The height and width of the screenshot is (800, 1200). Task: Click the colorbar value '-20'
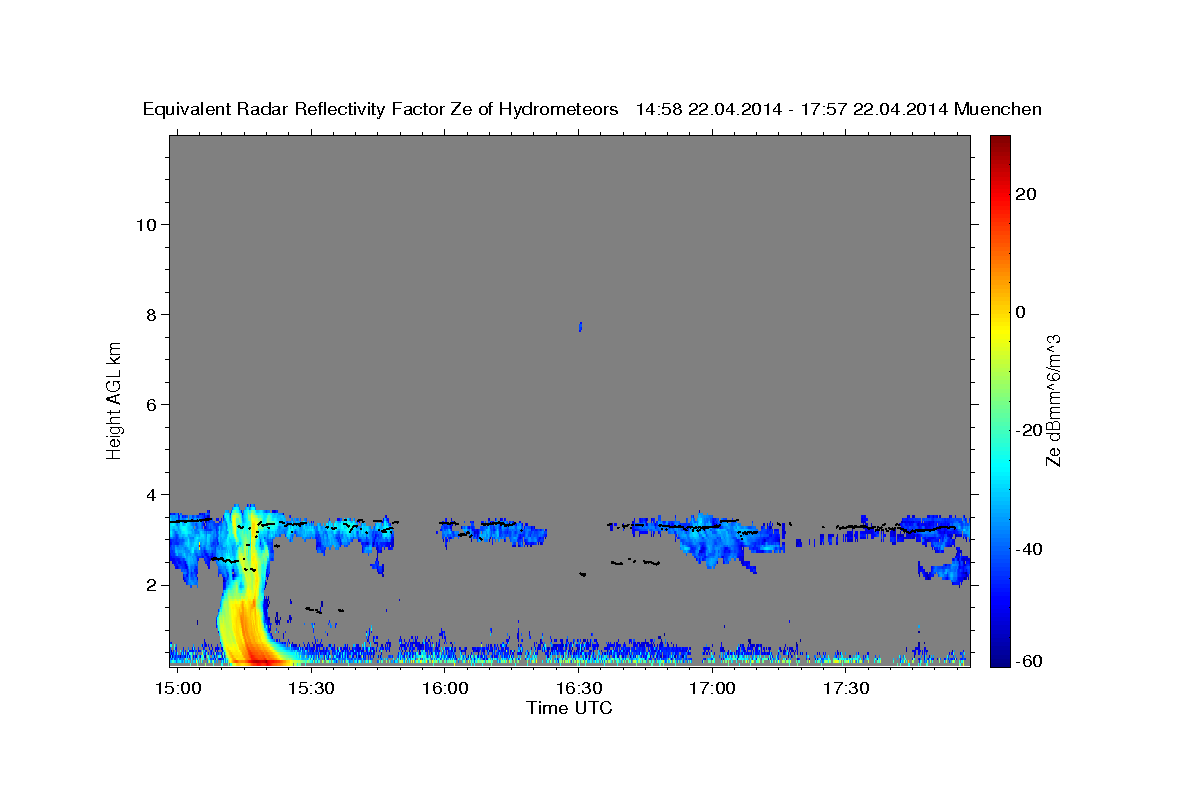(1029, 430)
